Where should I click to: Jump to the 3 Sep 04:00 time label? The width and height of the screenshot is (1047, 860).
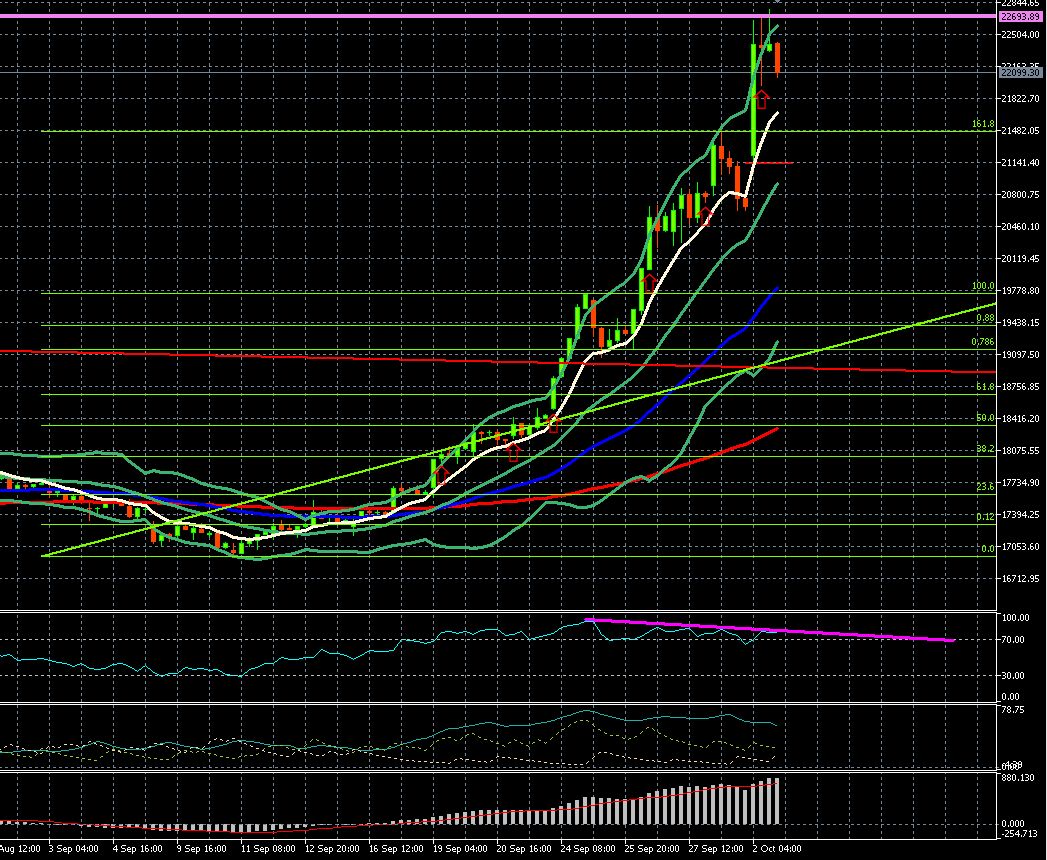click(x=74, y=849)
